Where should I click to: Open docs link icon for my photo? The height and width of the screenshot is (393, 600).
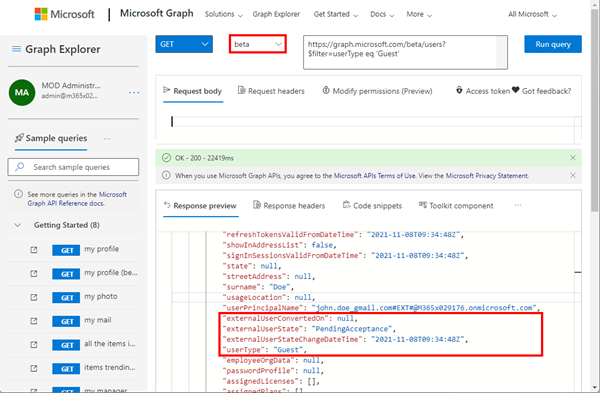34,297
